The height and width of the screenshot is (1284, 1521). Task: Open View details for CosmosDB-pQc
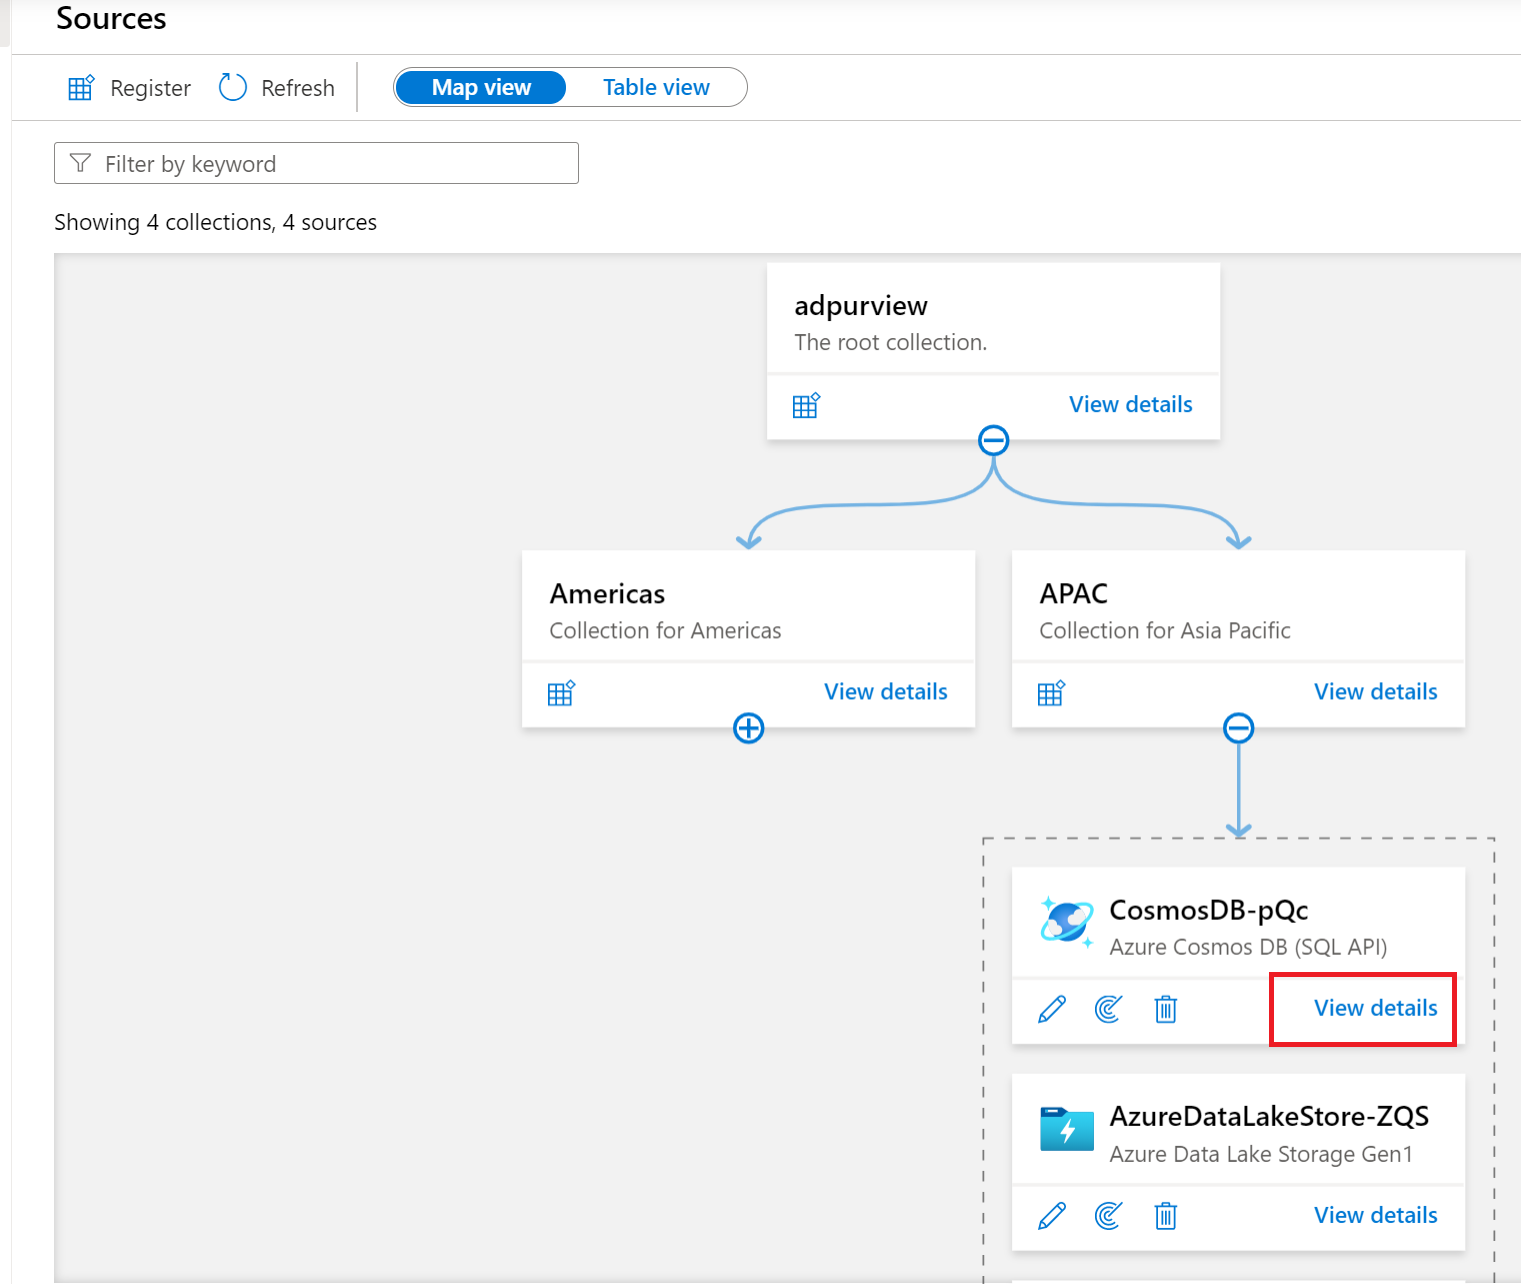pos(1375,1008)
